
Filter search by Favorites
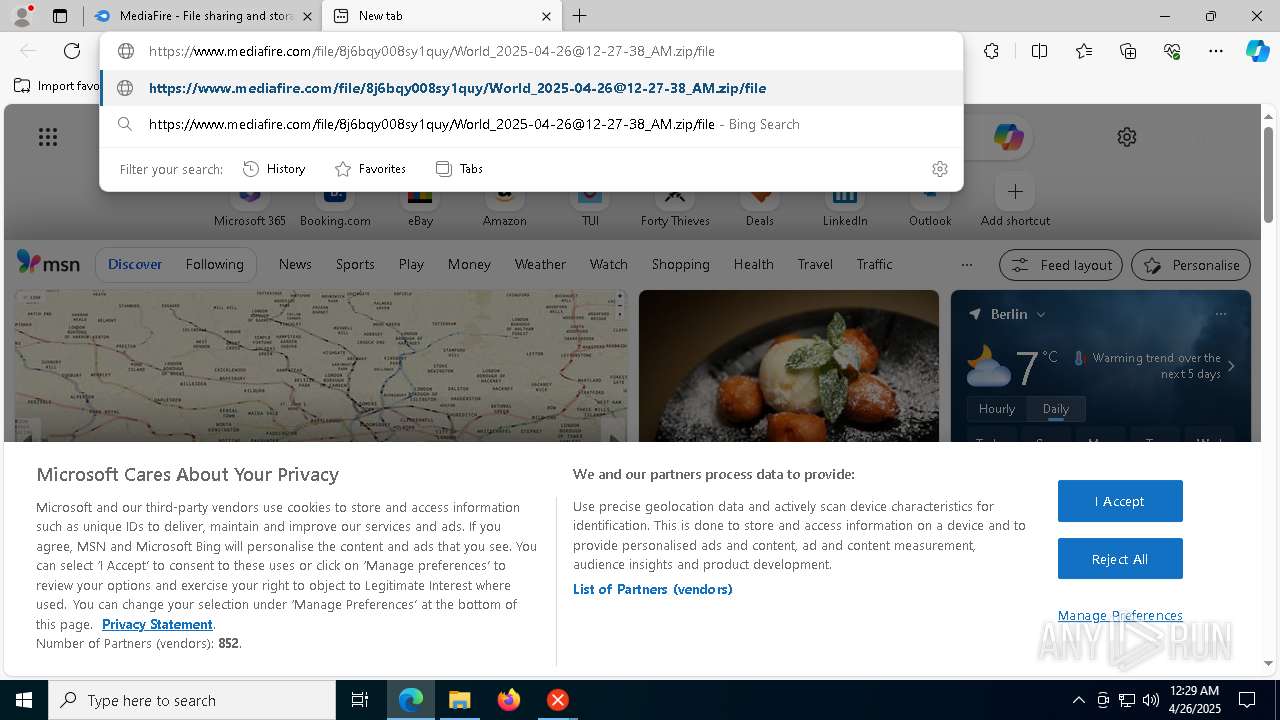370,169
